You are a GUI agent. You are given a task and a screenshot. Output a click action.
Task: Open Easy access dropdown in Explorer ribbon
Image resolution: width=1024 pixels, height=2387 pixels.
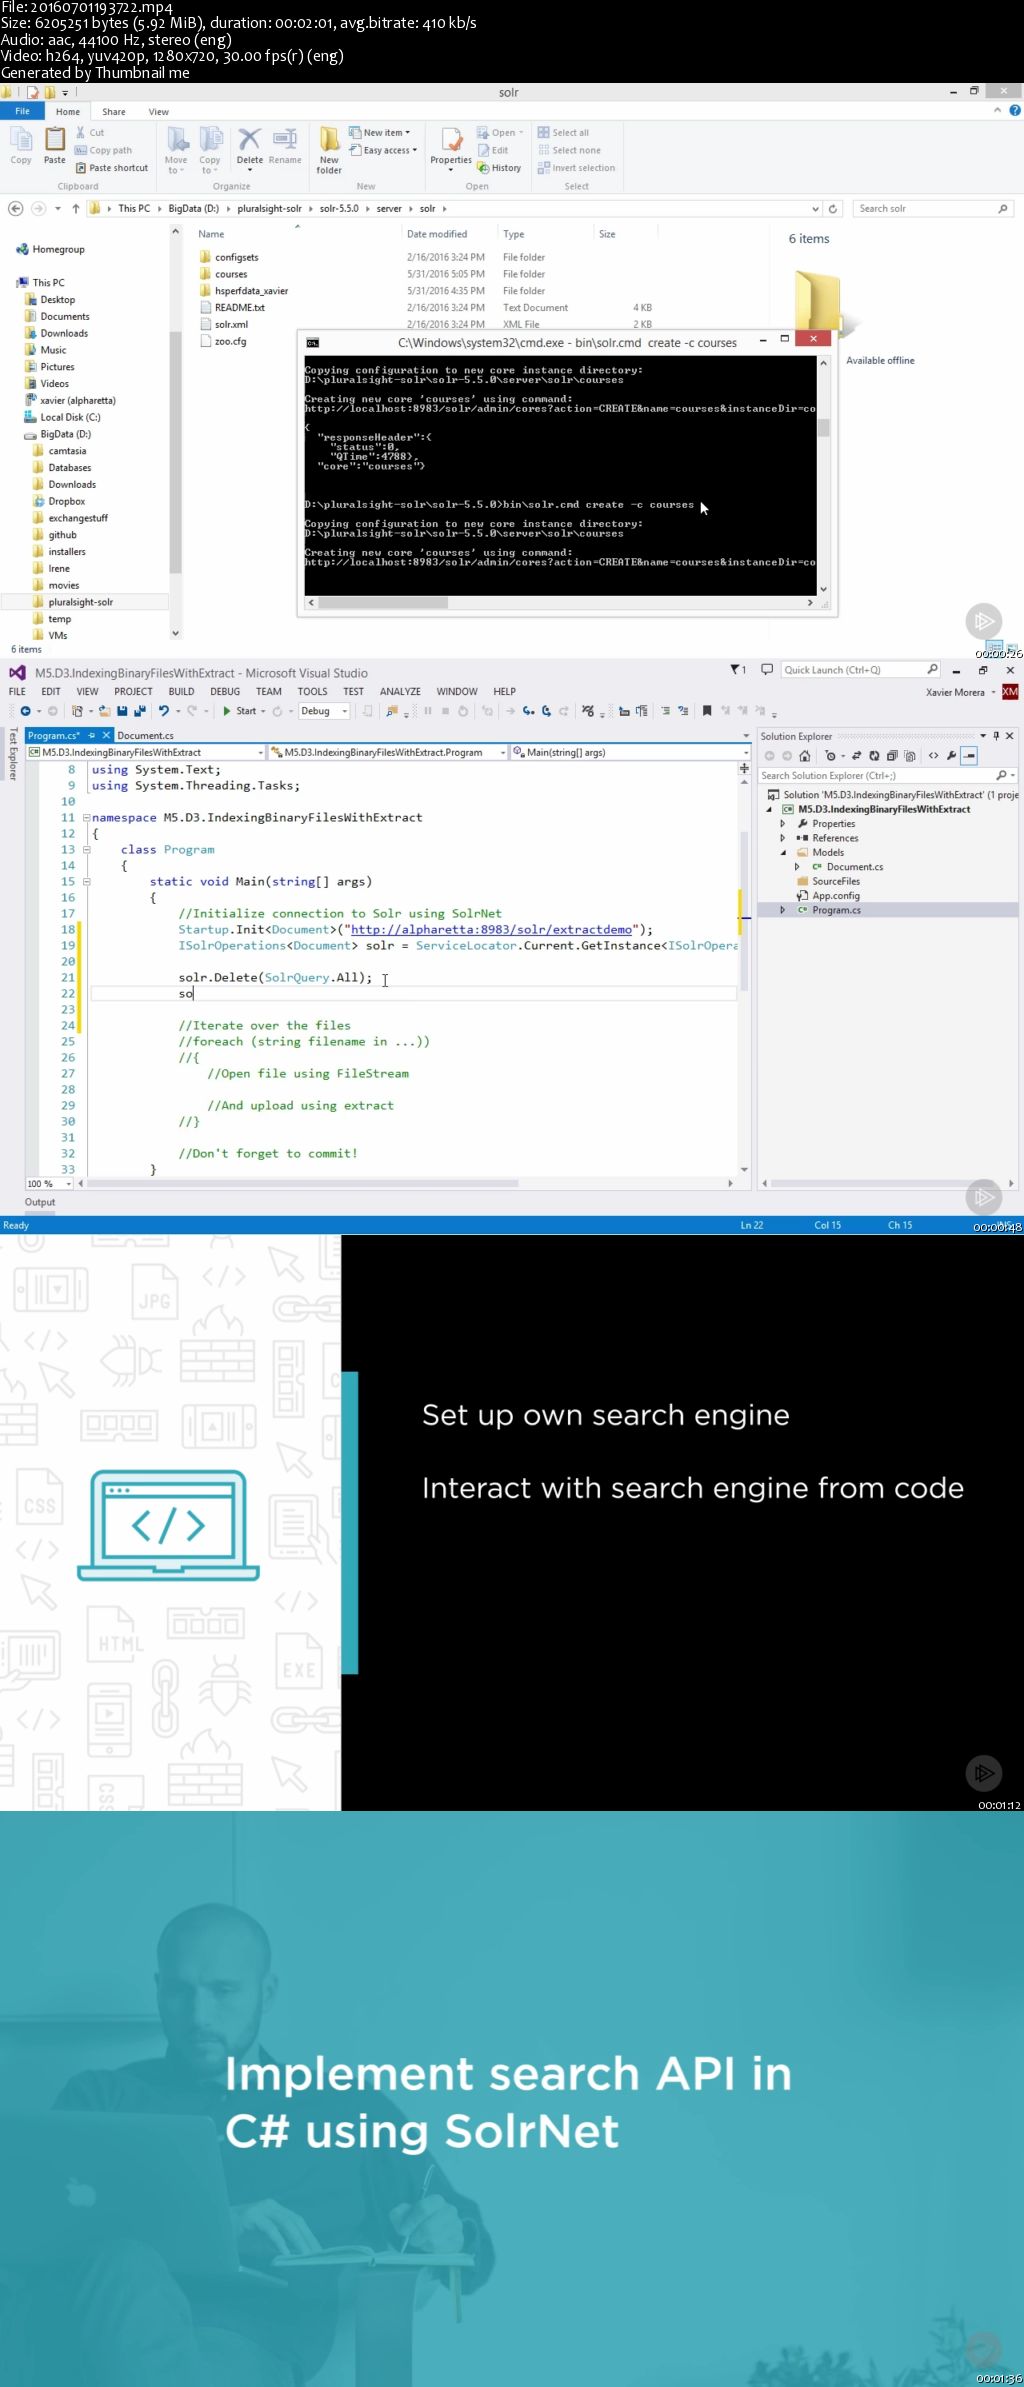(x=383, y=150)
